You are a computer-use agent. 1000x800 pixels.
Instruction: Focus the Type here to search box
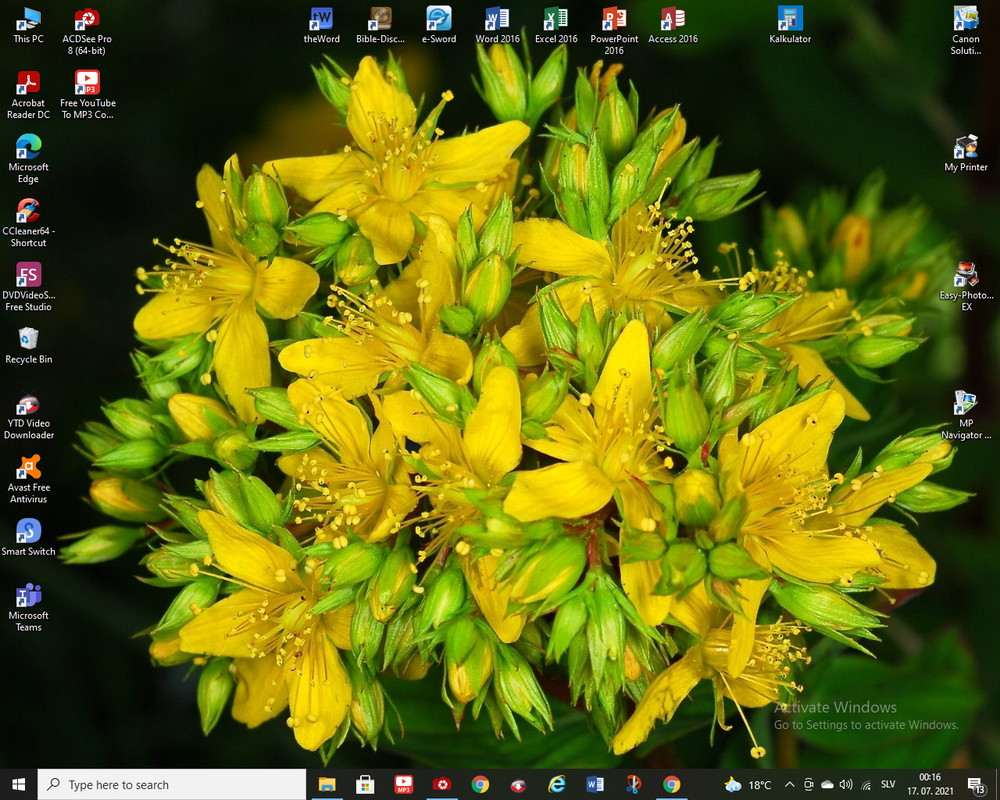pos(172,784)
